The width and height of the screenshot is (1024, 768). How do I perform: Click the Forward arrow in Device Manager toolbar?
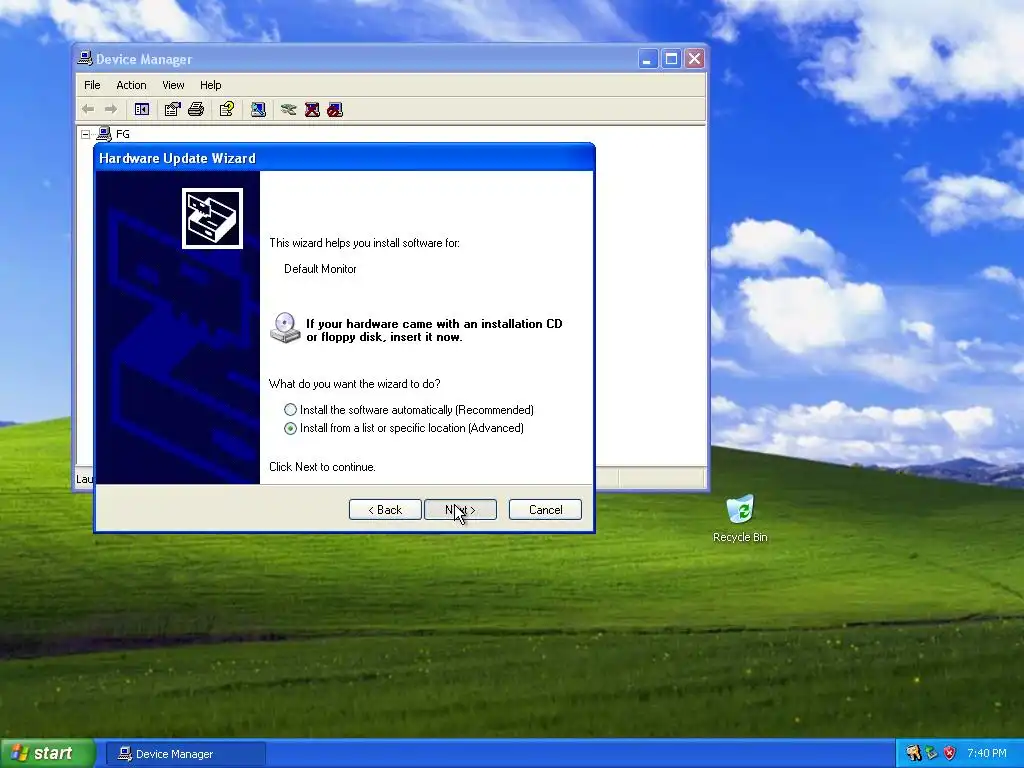(x=111, y=110)
